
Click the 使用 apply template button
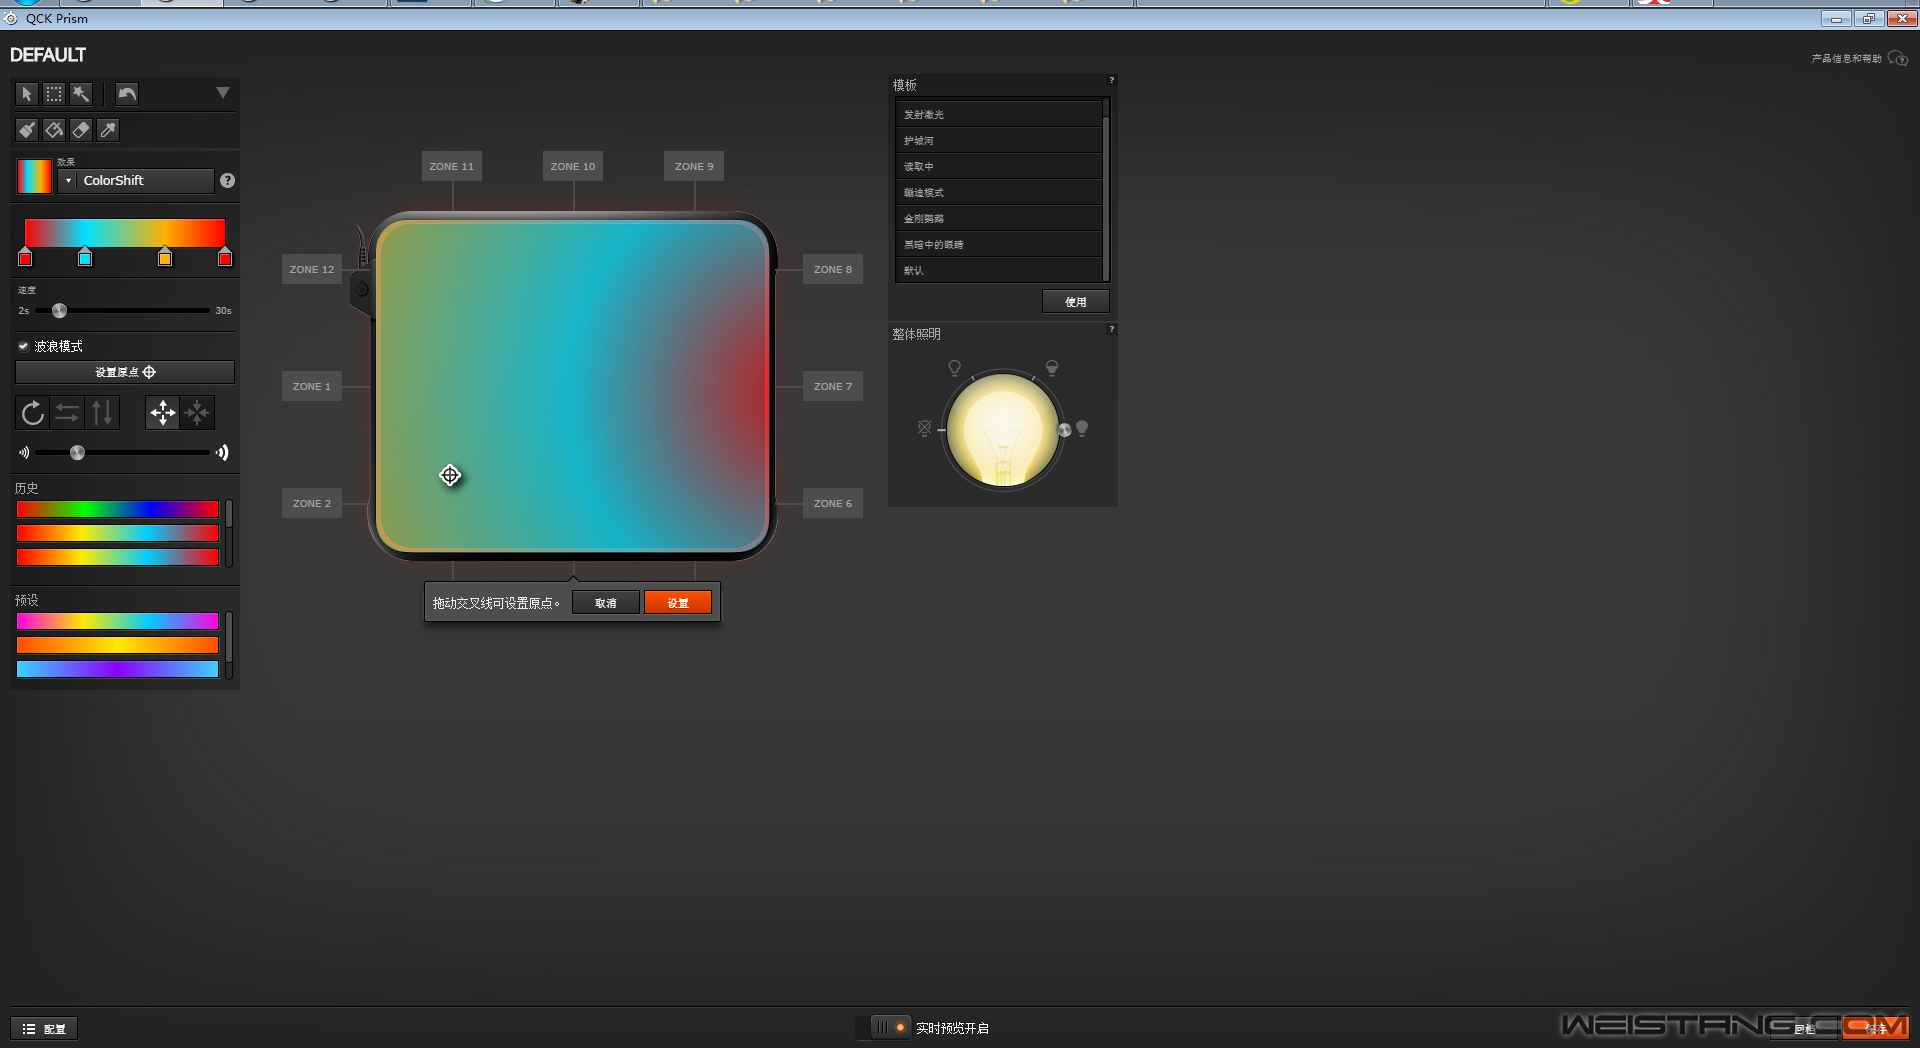coord(1075,302)
